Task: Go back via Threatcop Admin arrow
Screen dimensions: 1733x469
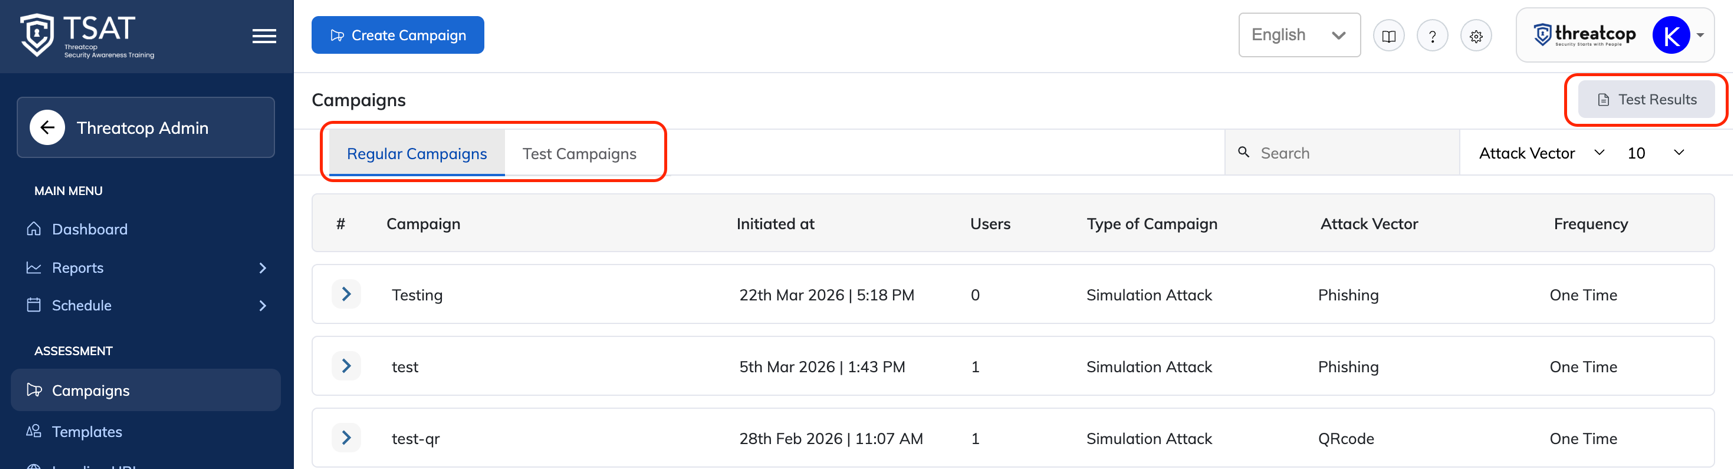Action: coord(47,128)
